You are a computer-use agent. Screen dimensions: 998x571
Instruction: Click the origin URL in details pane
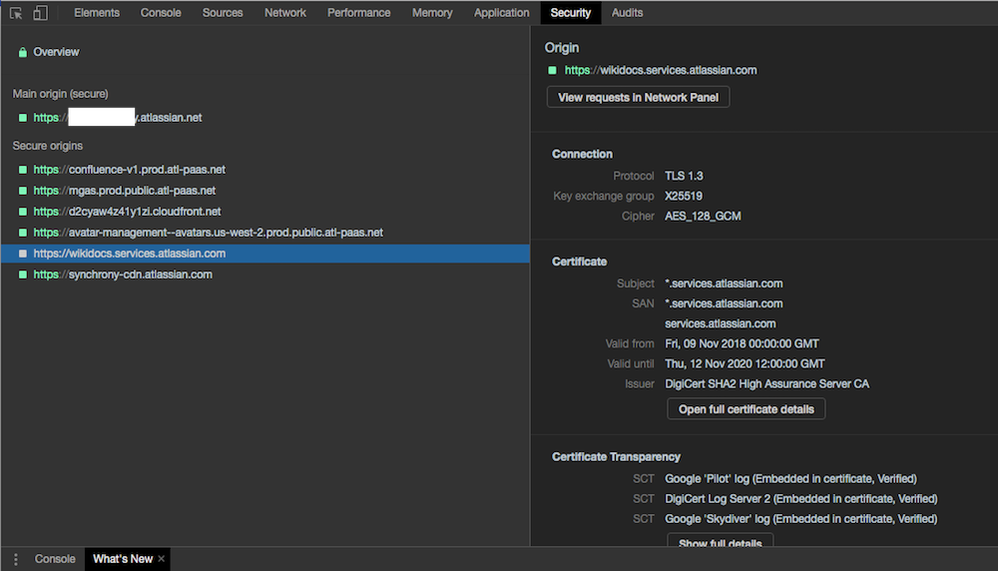click(661, 71)
